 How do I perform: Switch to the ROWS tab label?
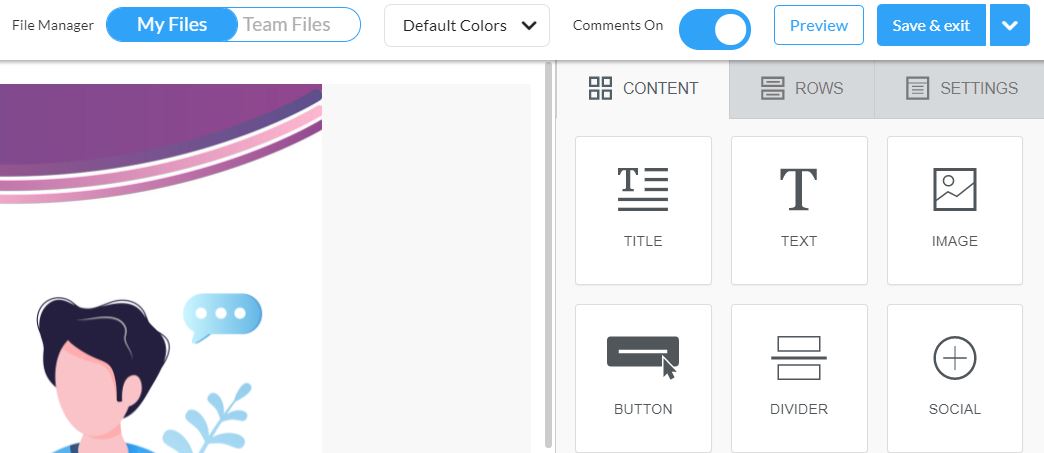[819, 88]
